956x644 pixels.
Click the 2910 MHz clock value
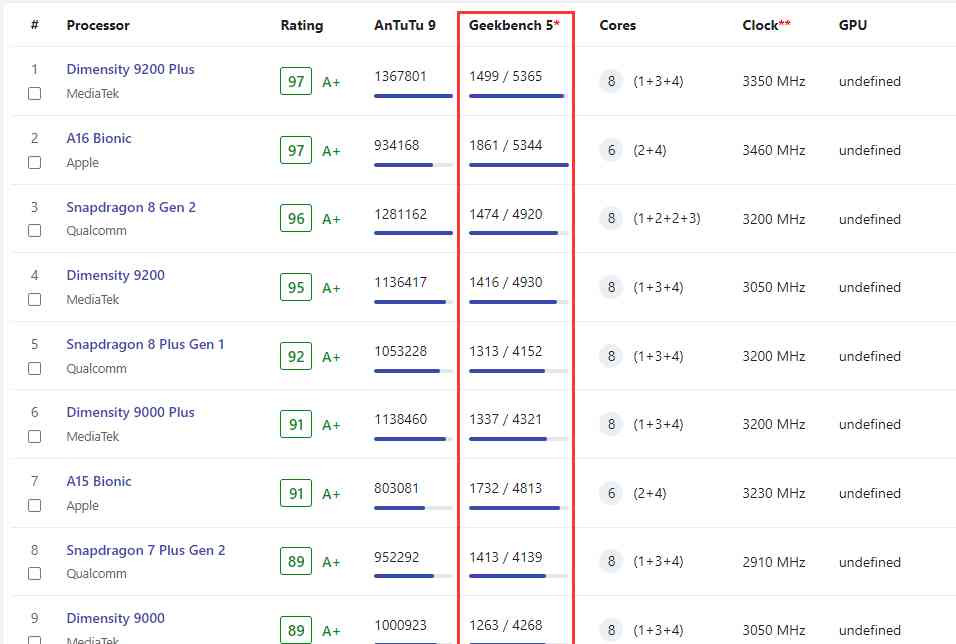(774, 562)
